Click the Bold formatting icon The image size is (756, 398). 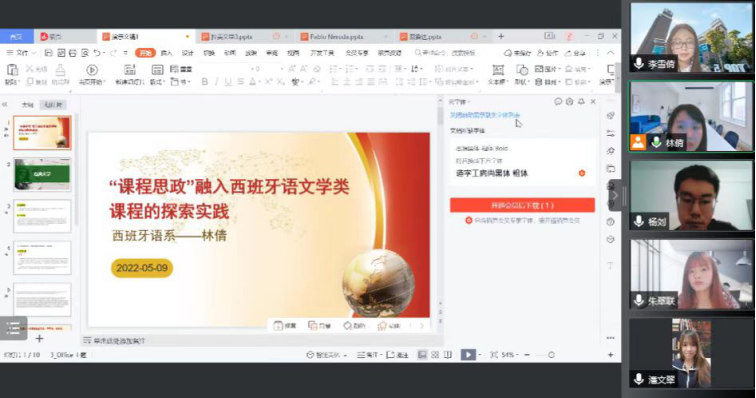tap(204, 82)
